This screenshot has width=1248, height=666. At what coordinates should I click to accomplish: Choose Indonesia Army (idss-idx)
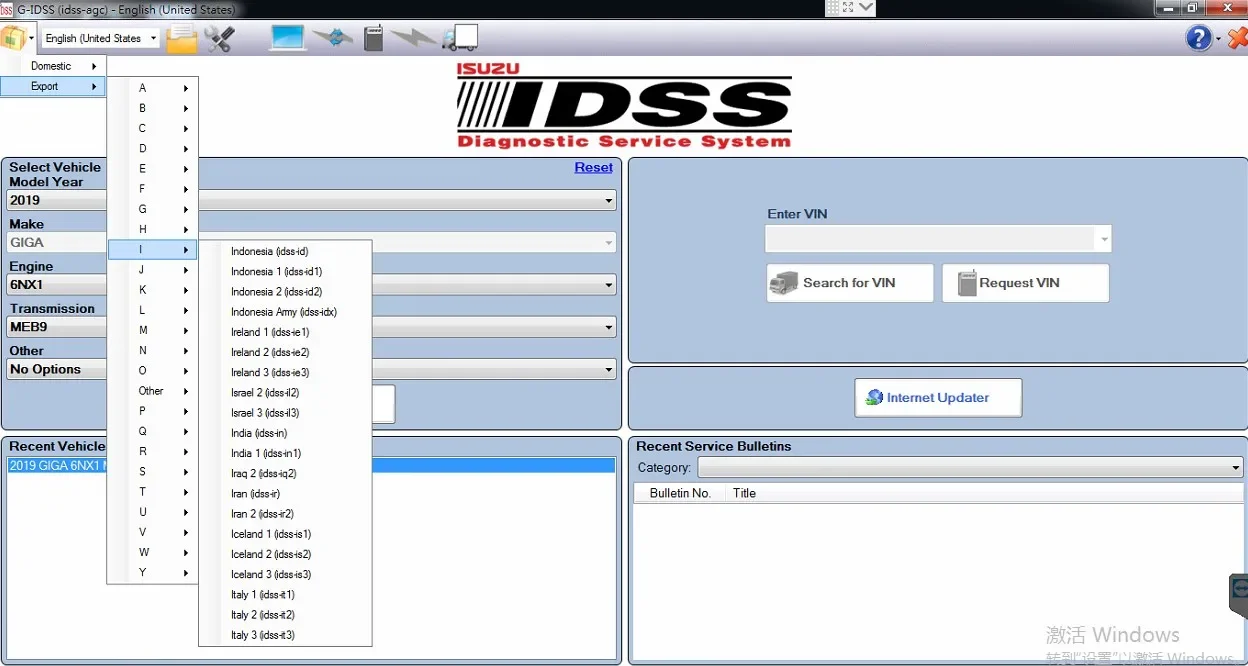286,312
